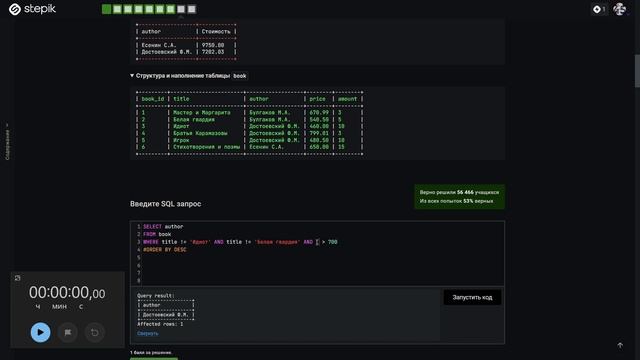Click the green submit button under the editor

click(154, 359)
